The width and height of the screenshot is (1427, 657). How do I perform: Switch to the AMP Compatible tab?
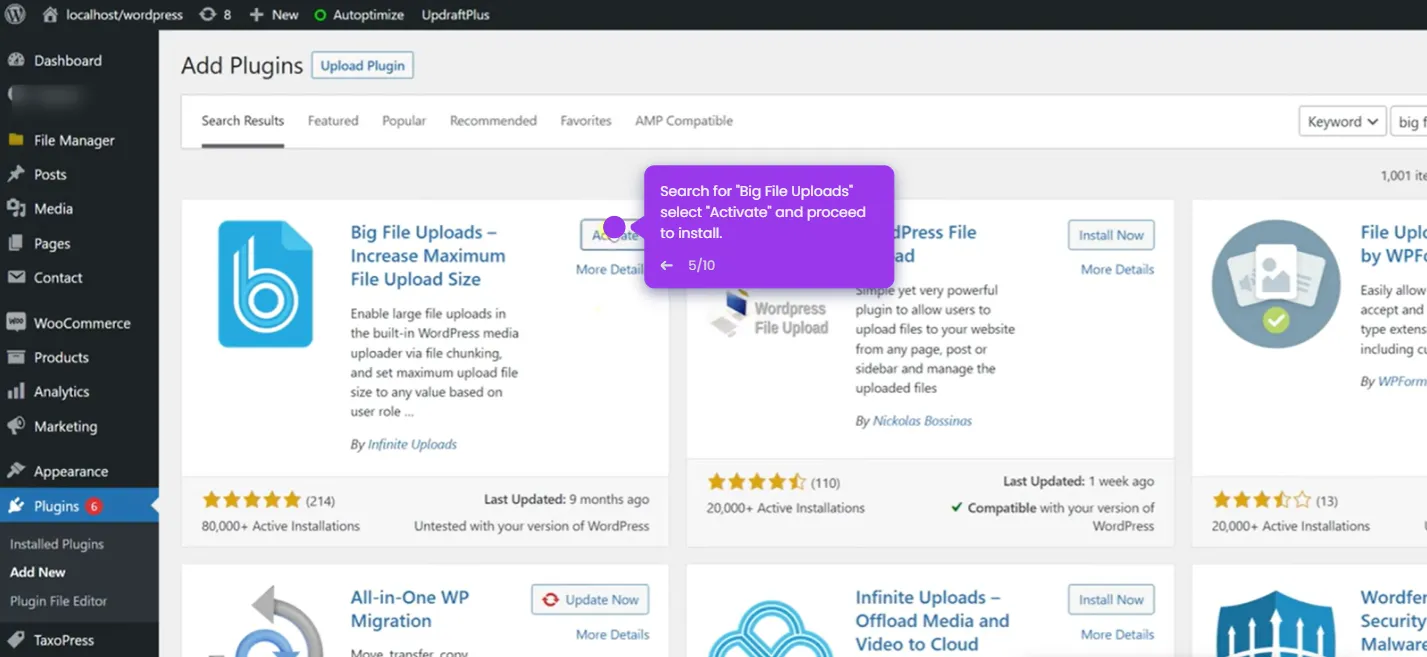click(684, 121)
